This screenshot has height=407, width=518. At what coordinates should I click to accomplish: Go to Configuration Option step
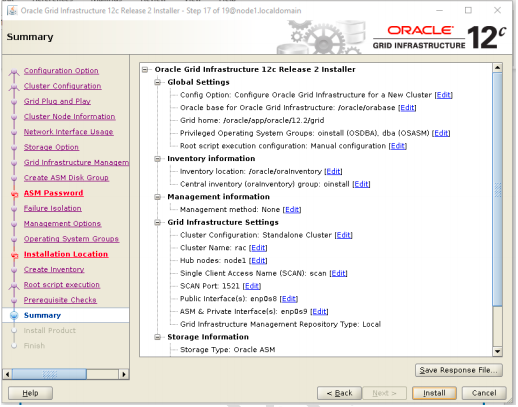tap(61, 71)
